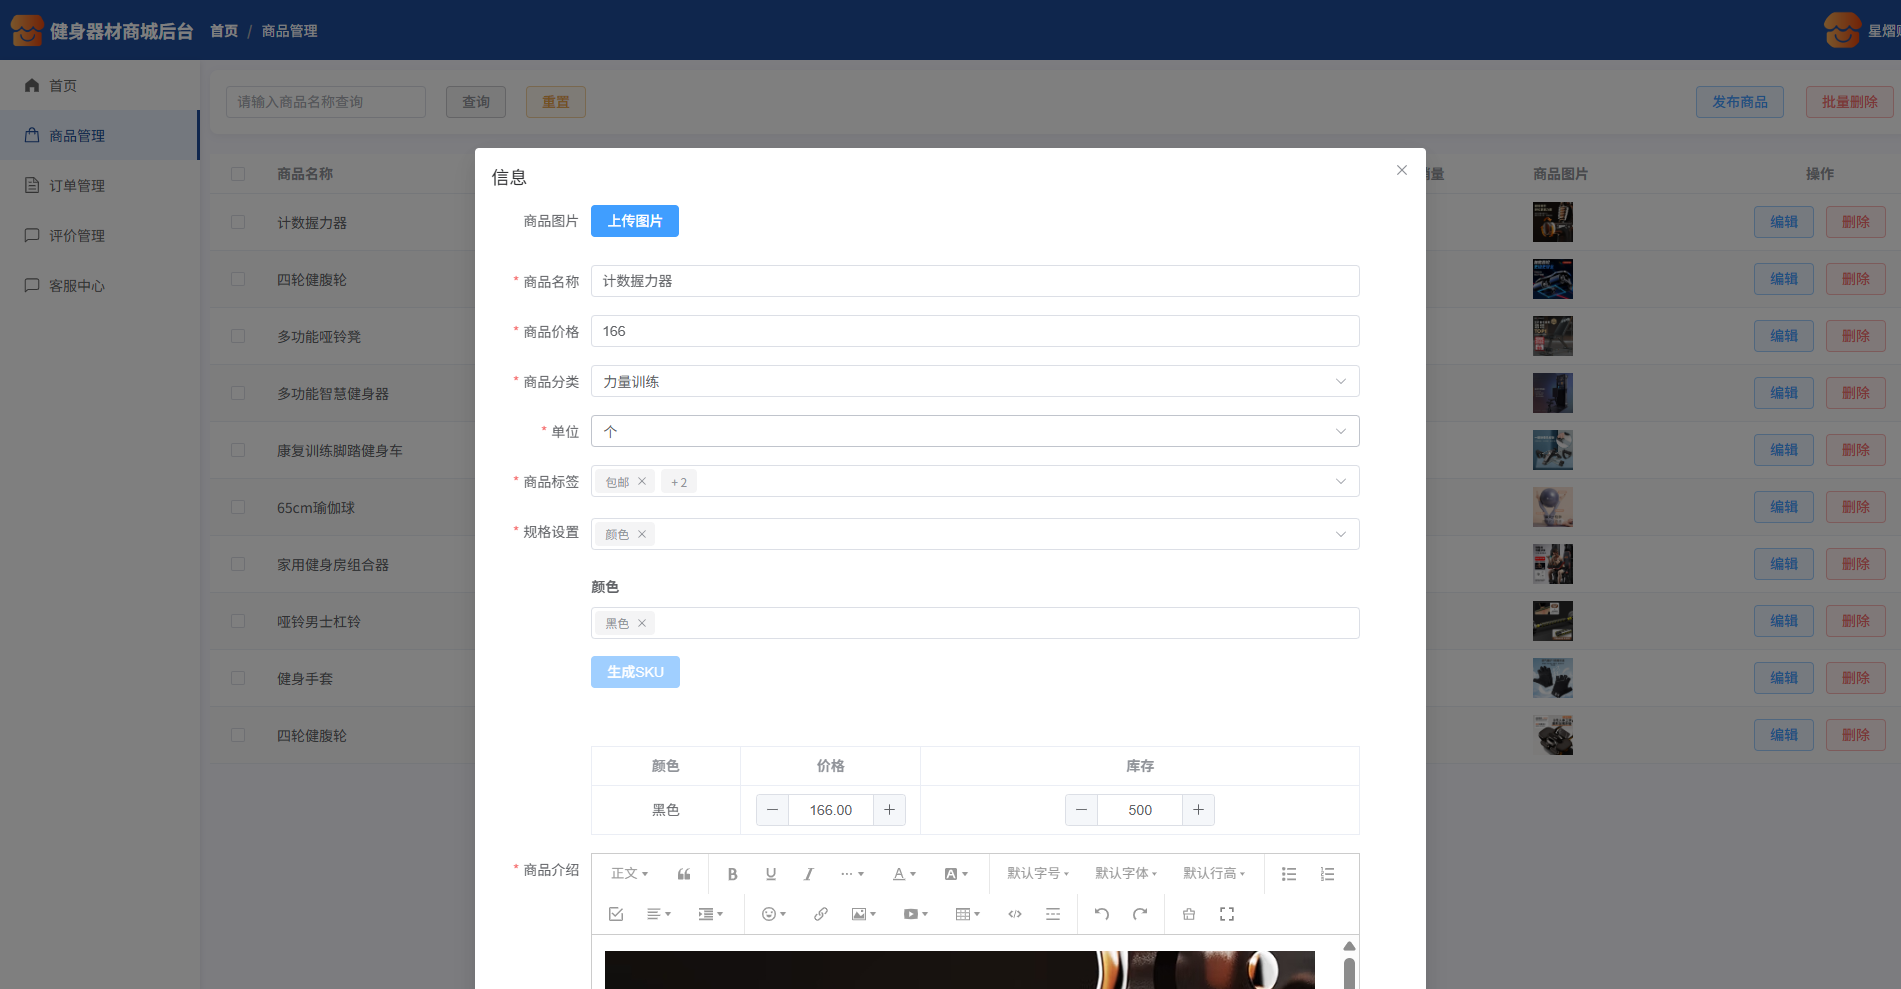Check the checkbox for 计数握力器 row
Viewport: 1901px width, 989px height.
tap(238, 222)
